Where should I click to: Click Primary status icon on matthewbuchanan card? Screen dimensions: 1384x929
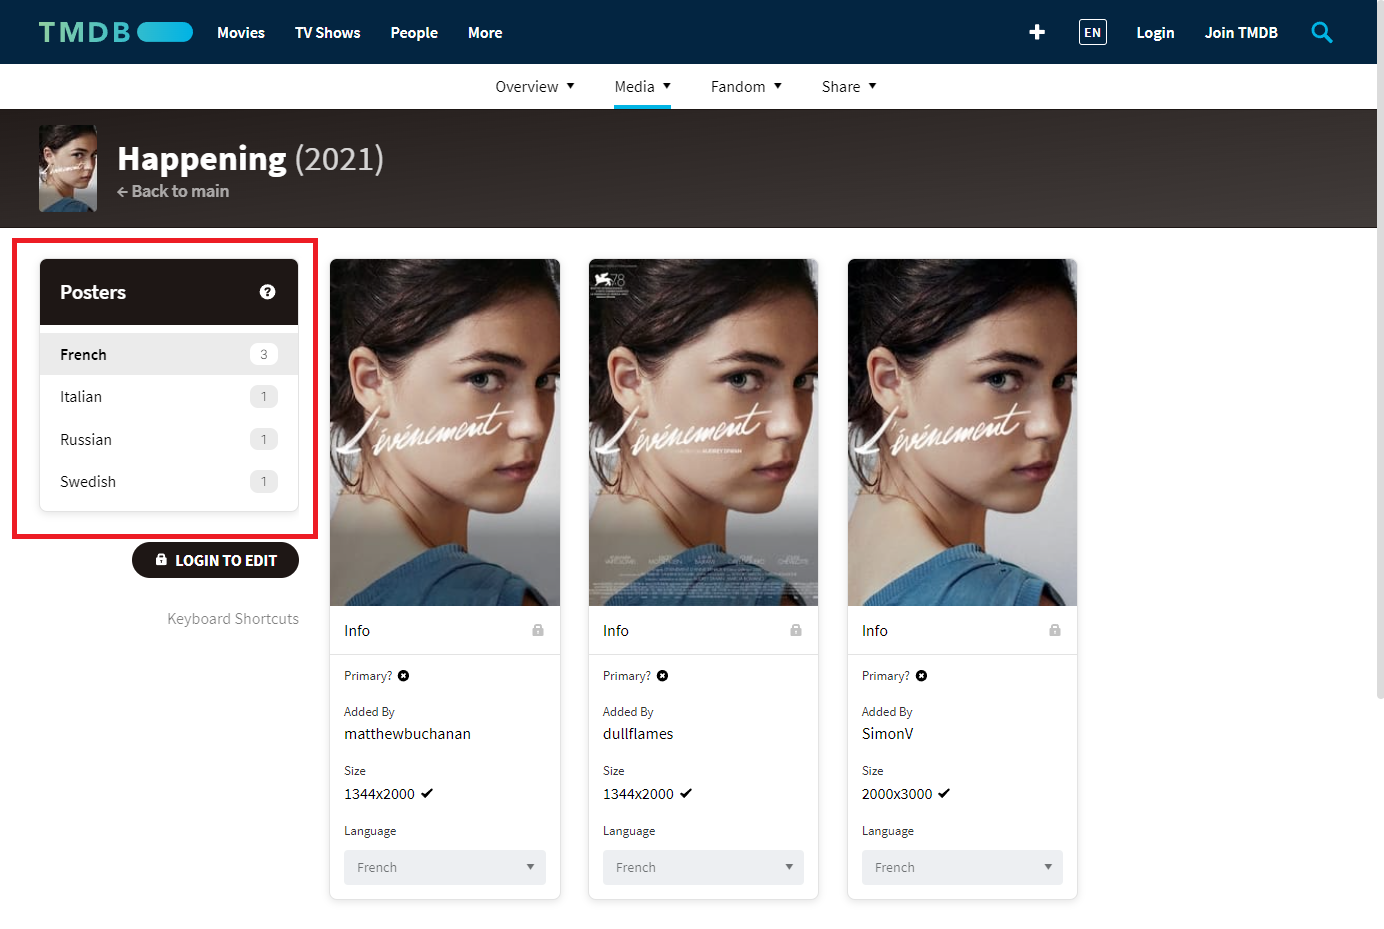404,676
